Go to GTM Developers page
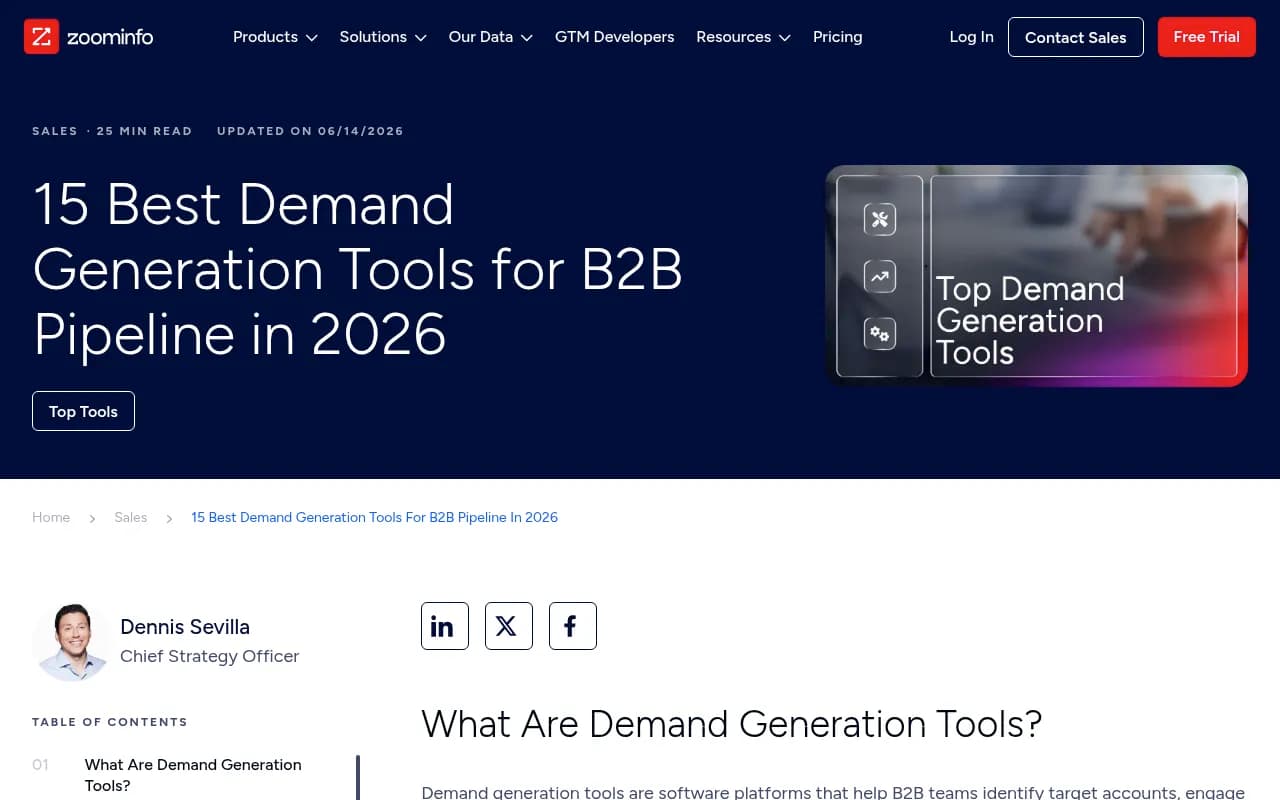The width and height of the screenshot is (1280, 800). (x=614, y=37)
